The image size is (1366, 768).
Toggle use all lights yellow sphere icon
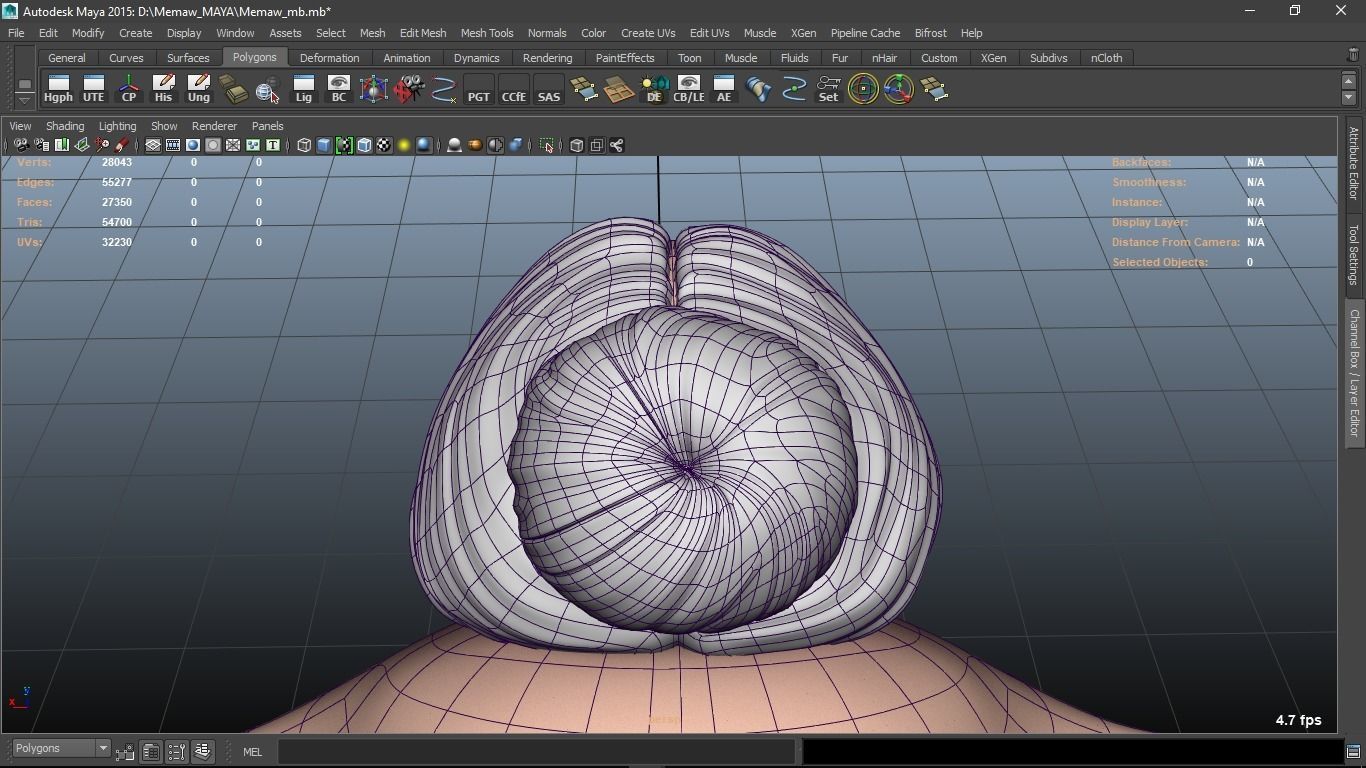pyautogui.click(x=404, y=145)
